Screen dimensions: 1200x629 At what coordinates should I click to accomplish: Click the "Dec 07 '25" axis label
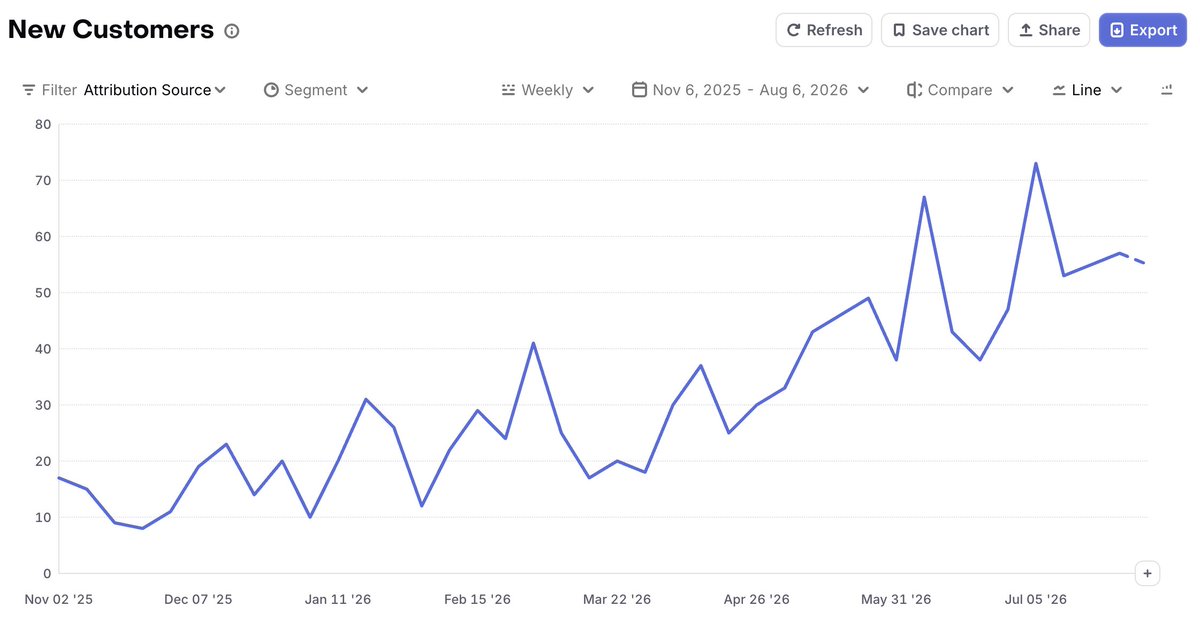pos(198,600)
